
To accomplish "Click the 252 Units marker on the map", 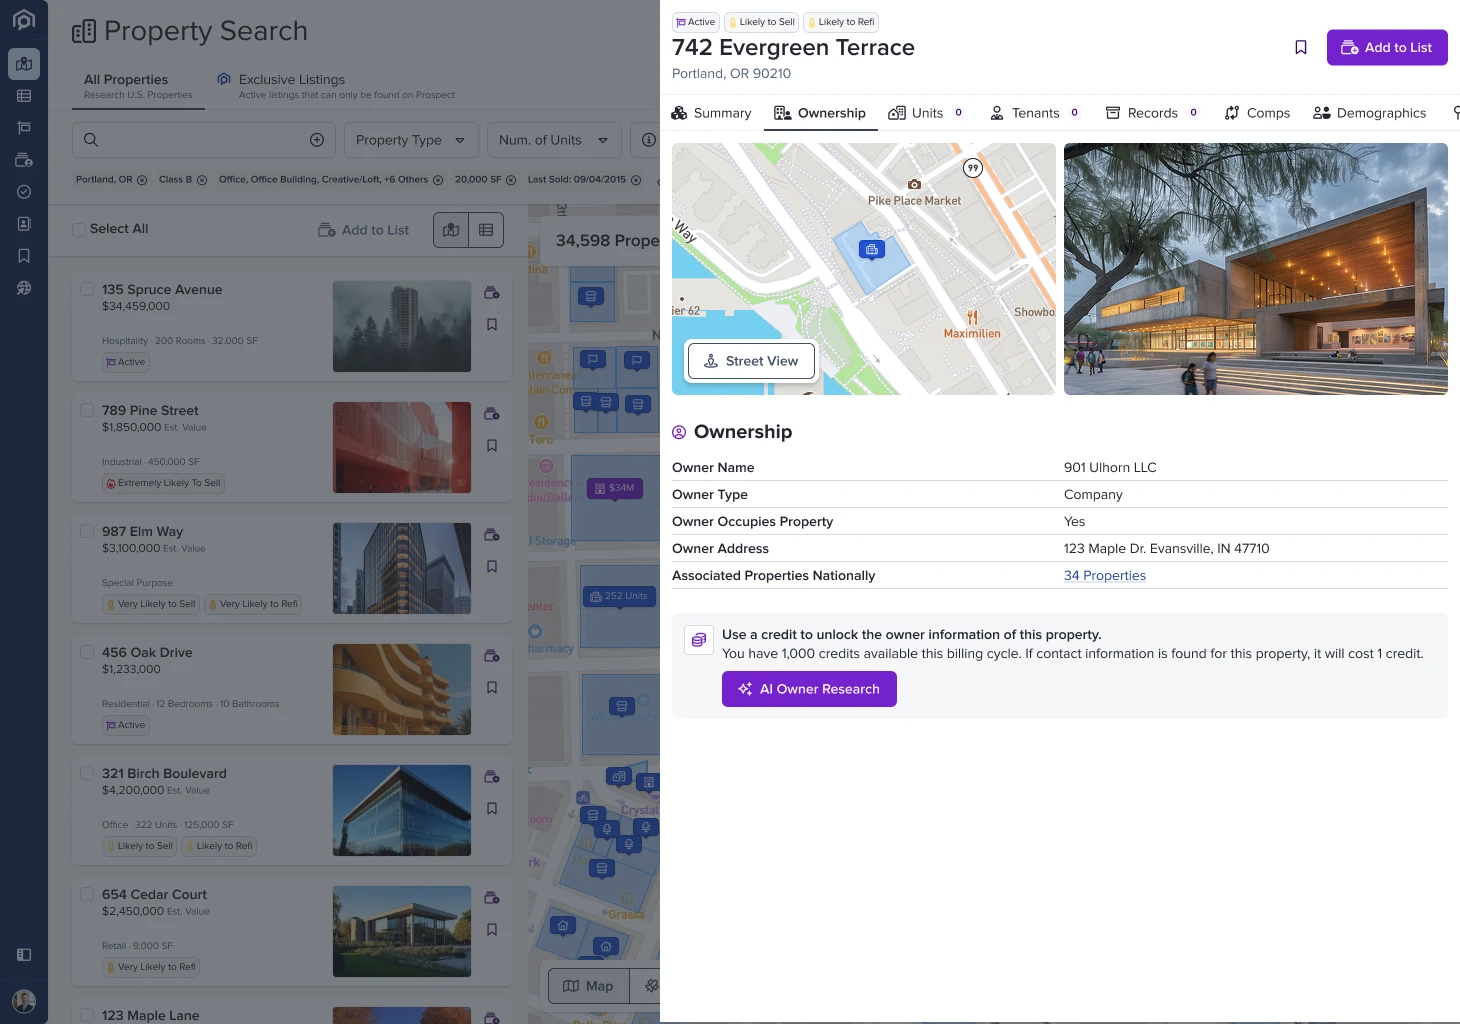I will [619, 596].
